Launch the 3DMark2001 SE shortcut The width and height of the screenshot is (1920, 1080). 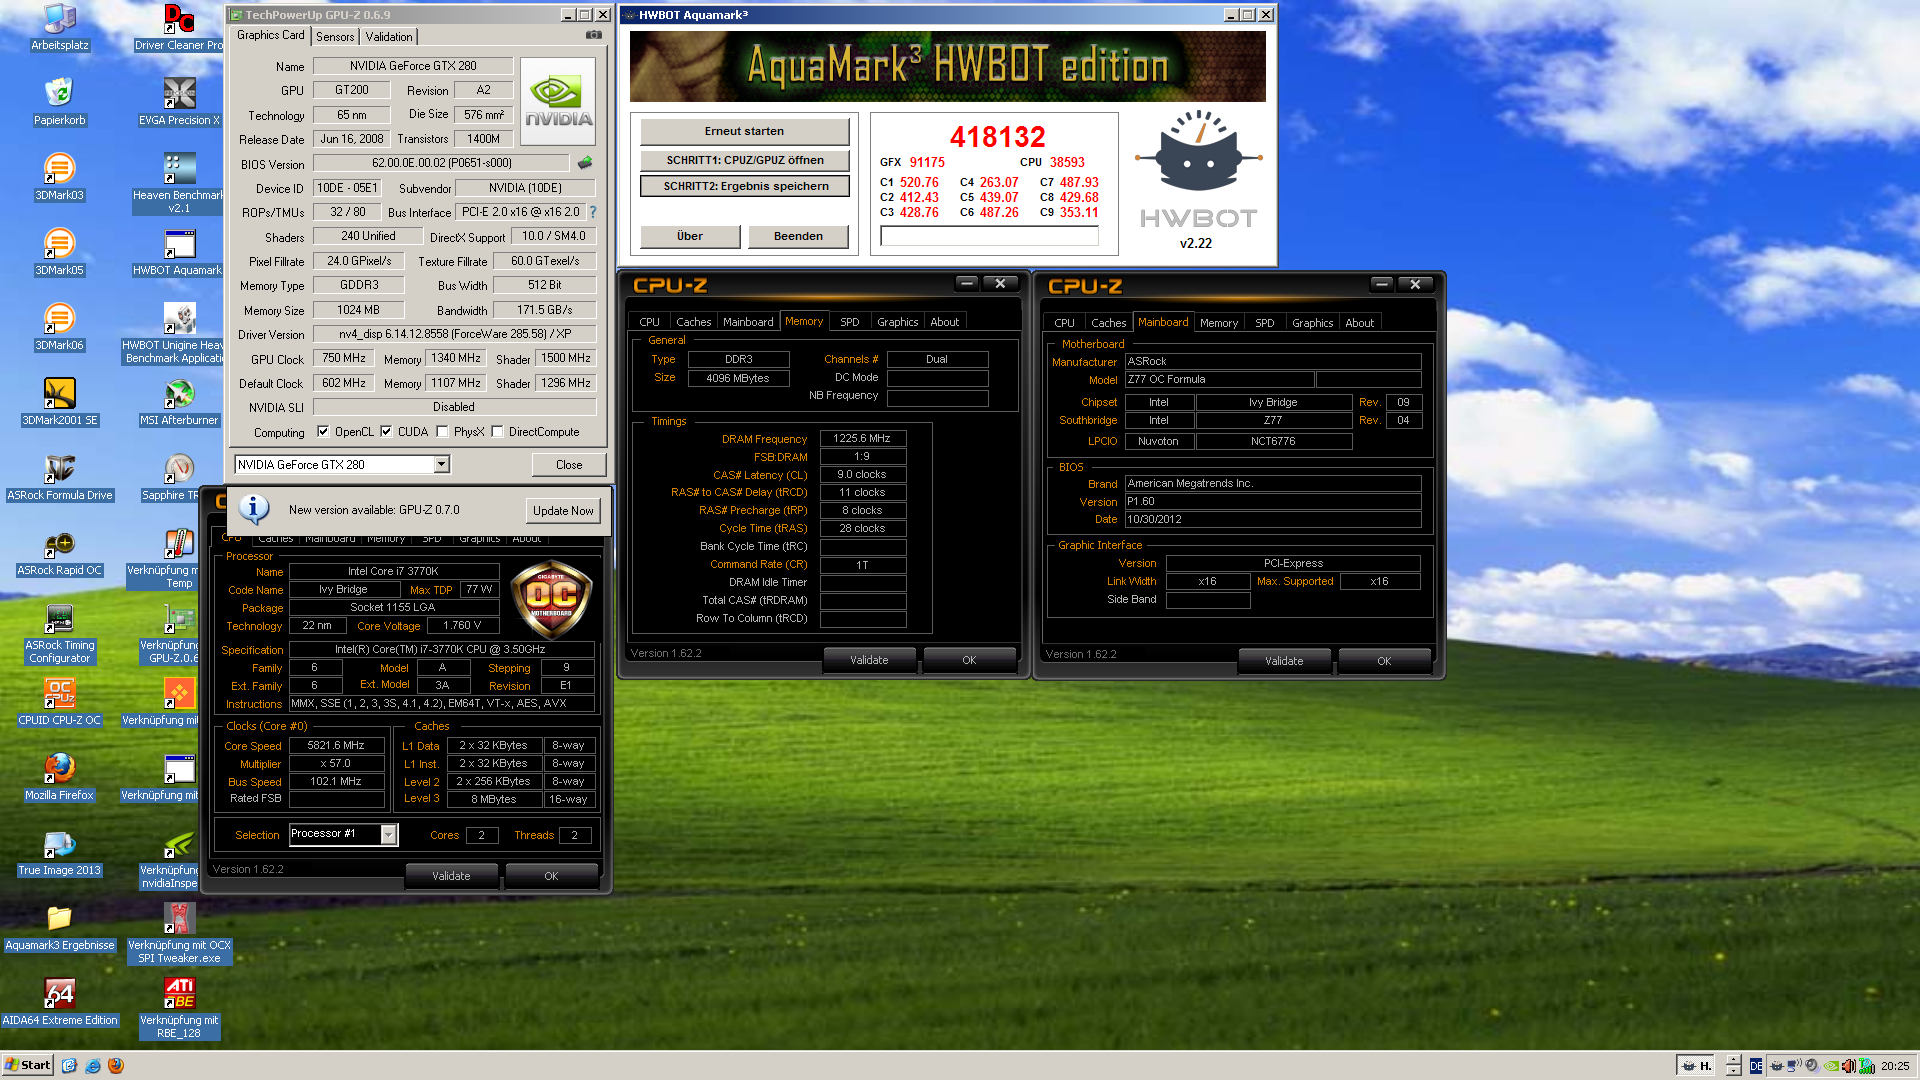[59, 402]
